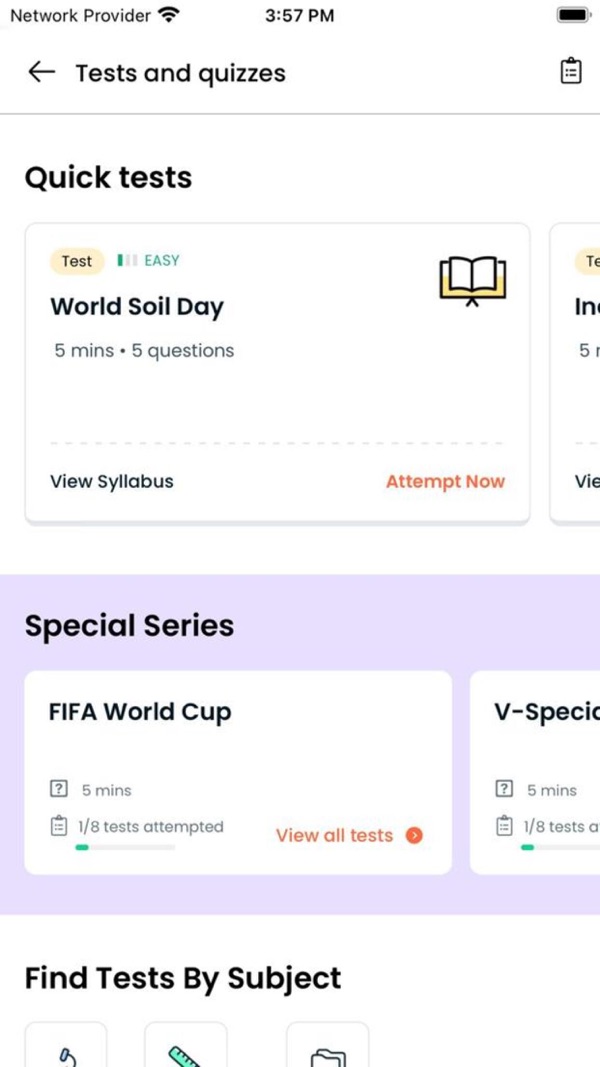Tap clipboard icon next to 1/8 tests attempted
600x1067 pixels.
(x=59, y=826)
